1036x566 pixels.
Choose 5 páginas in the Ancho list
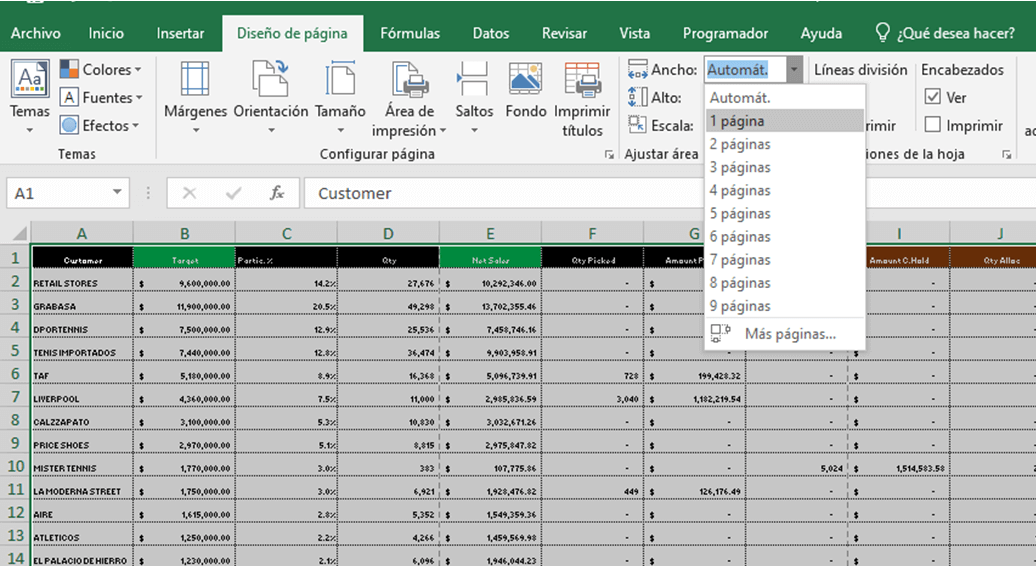784,213
